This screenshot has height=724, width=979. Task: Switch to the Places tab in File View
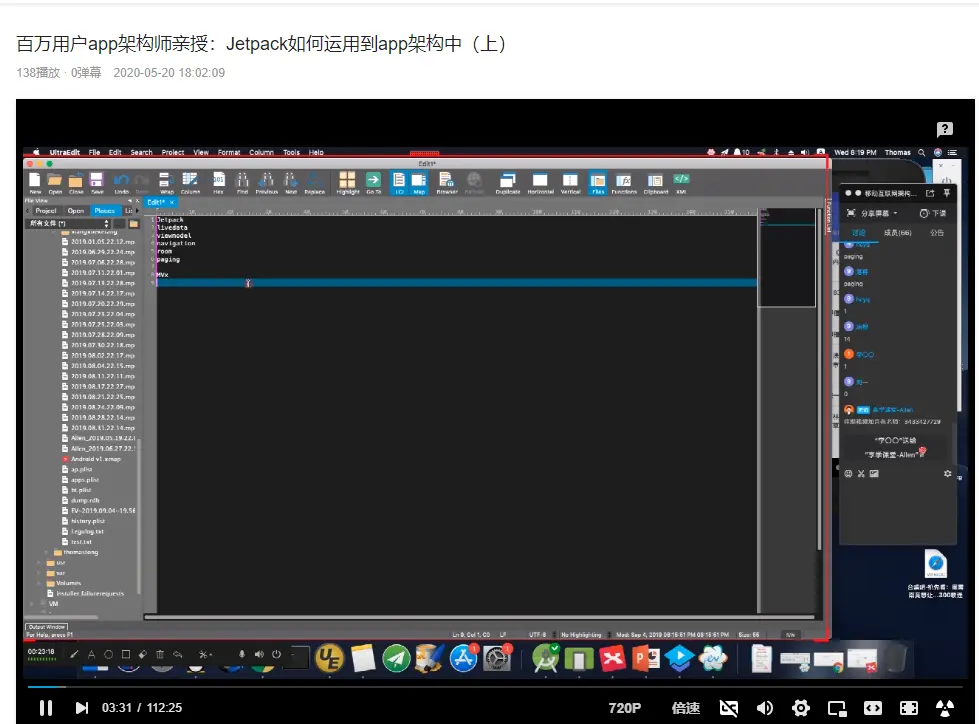[104, 211]
